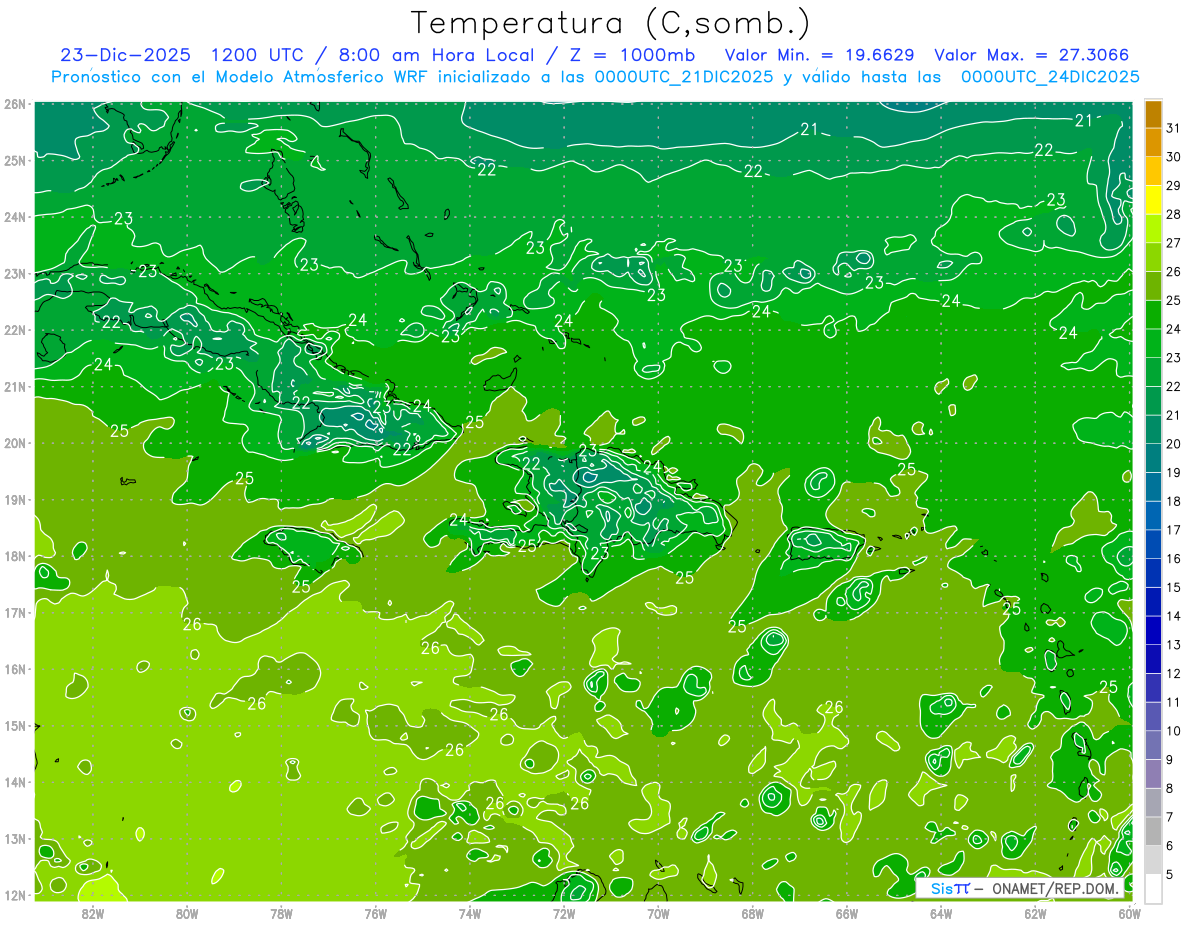
Task: Click the "10" label on the color scale
Action: (1173, 731)
